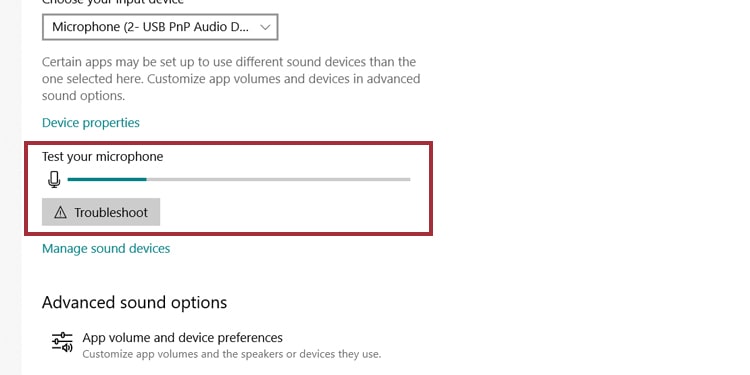Click the gray sidebar strip at left edge
The width and height of the screenshot is (750, 375).
[x=11, y=188]
